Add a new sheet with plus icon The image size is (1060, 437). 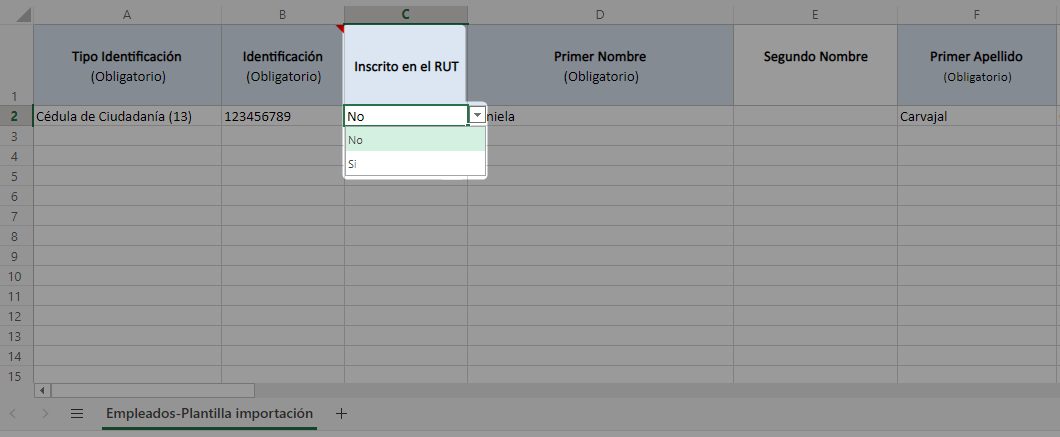pos(341,413)
